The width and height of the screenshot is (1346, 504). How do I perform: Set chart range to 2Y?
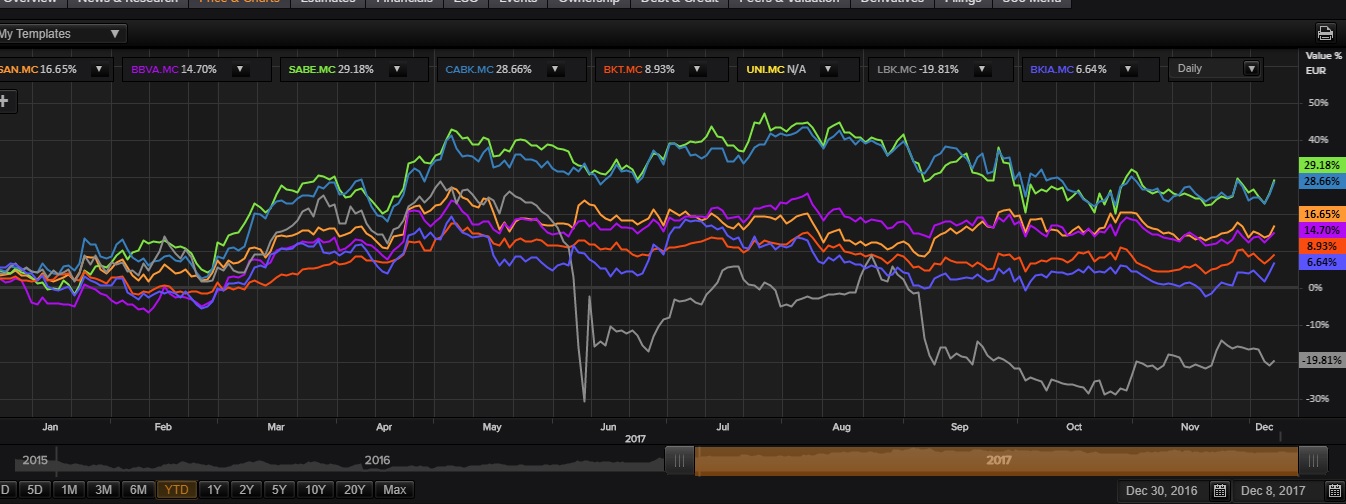pos(246,490)
